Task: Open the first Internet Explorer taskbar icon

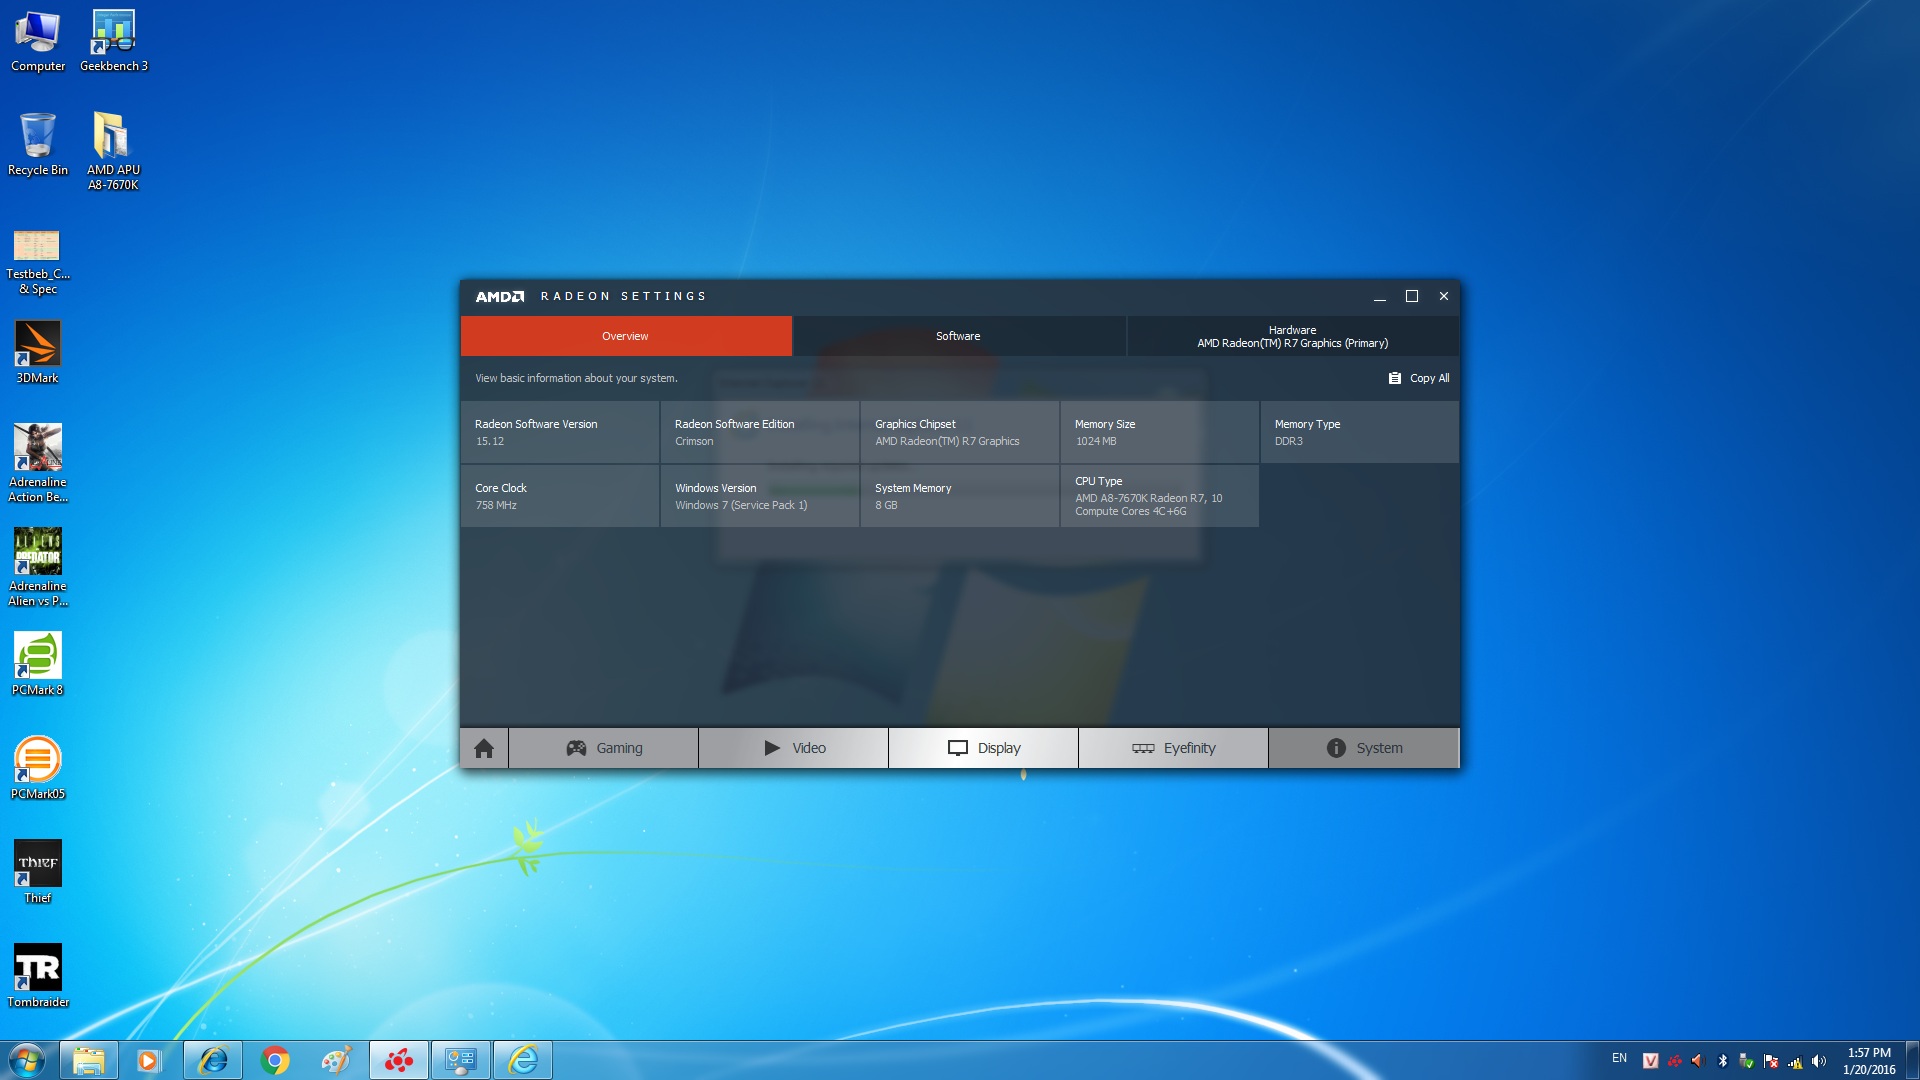Action: (213, 1060)
